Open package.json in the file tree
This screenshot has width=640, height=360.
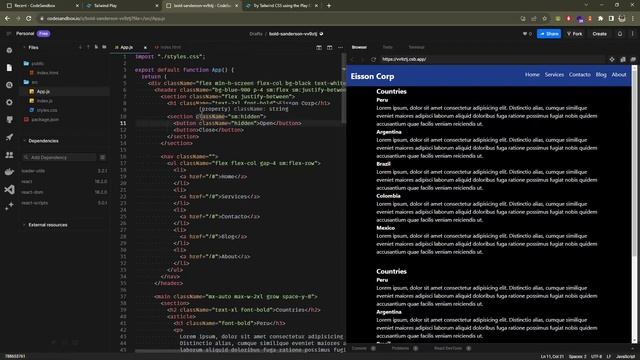click(45, 120)
